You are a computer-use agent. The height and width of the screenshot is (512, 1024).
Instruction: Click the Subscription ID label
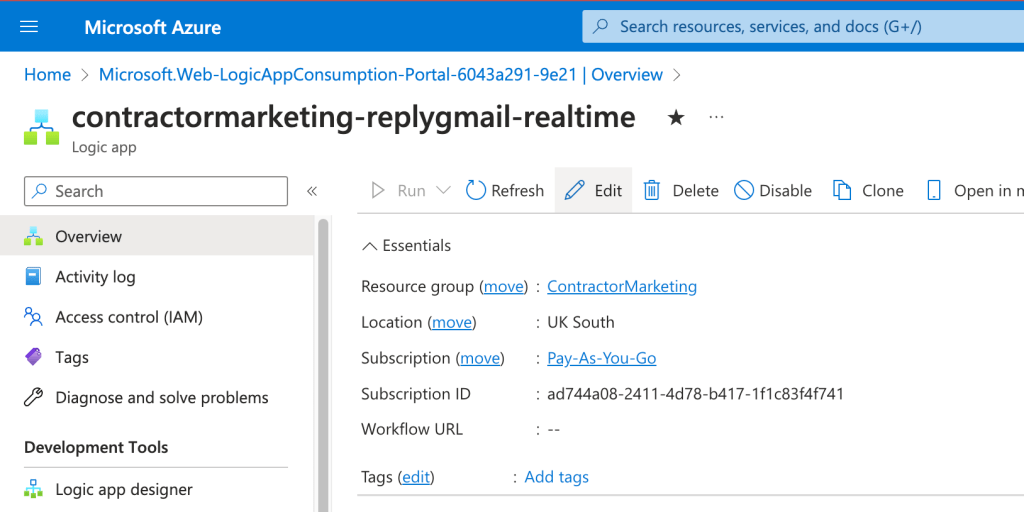coord(415,394)
